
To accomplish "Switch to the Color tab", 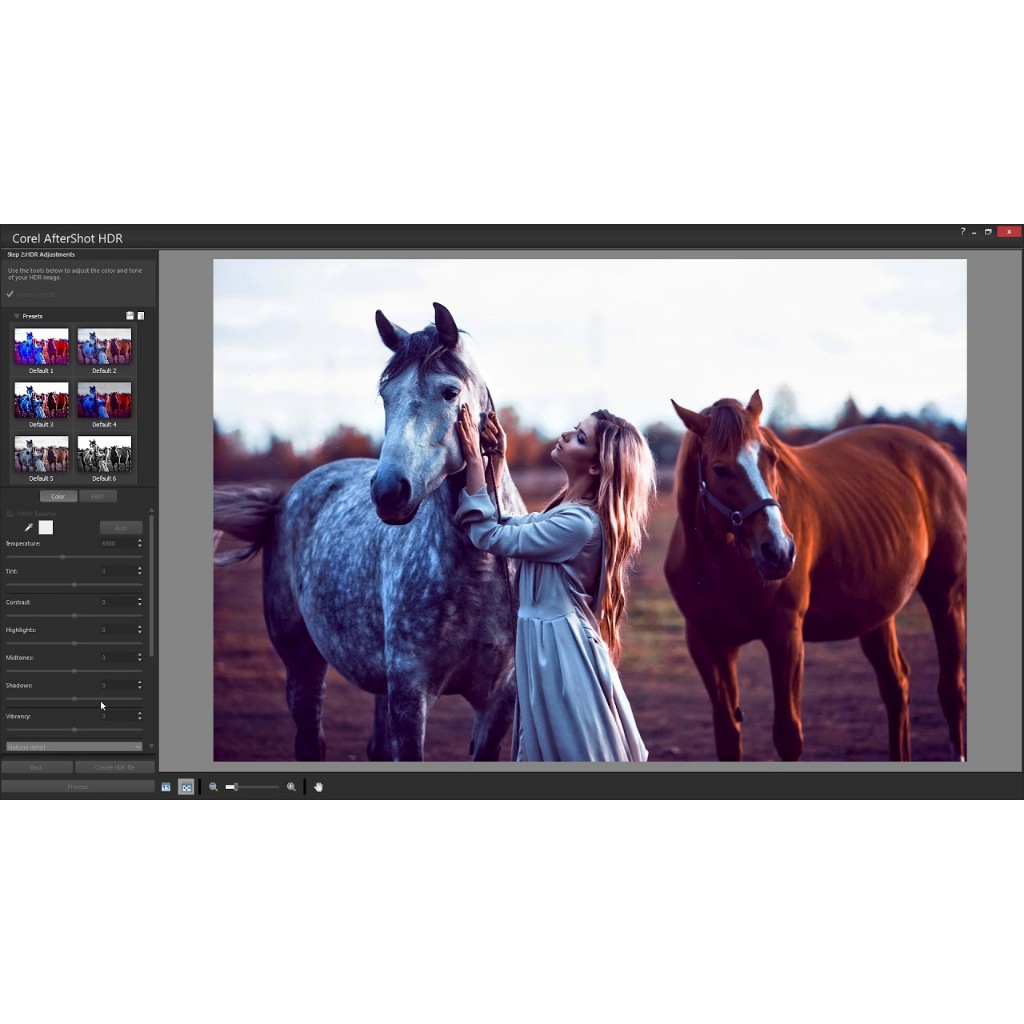I will click(x=58, y=496).
